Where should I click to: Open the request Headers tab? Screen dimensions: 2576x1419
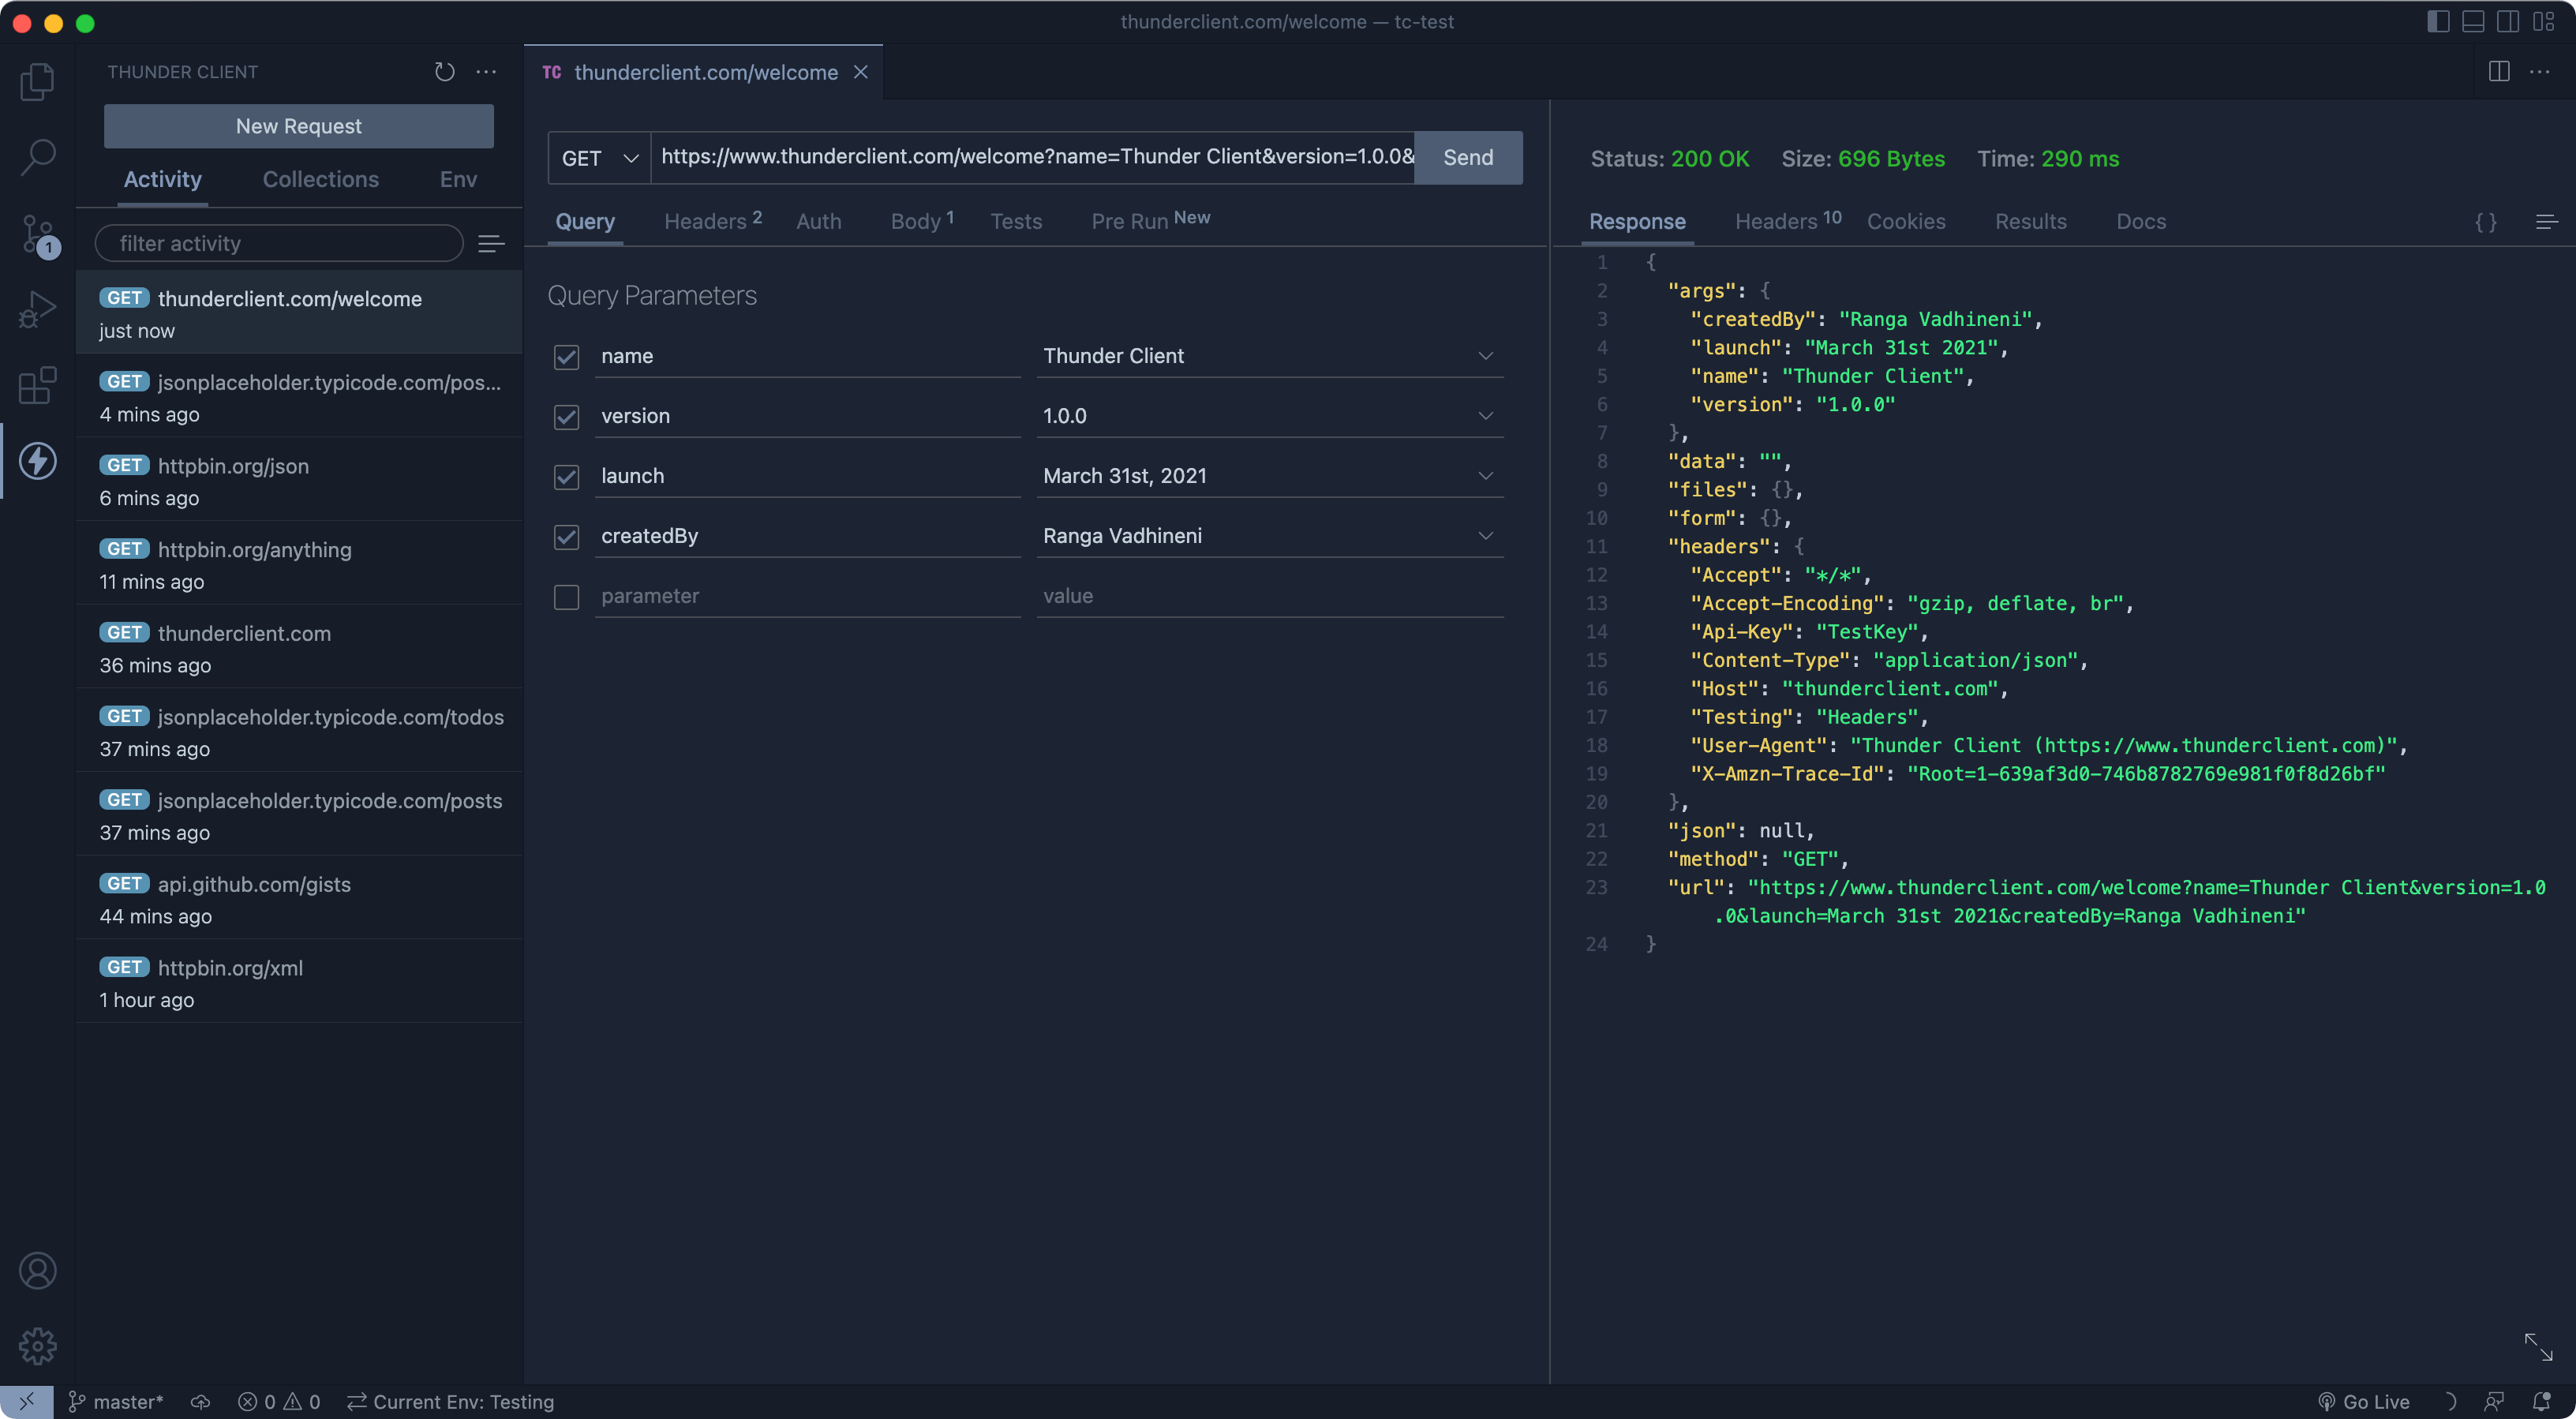click(x=713, y=221)
